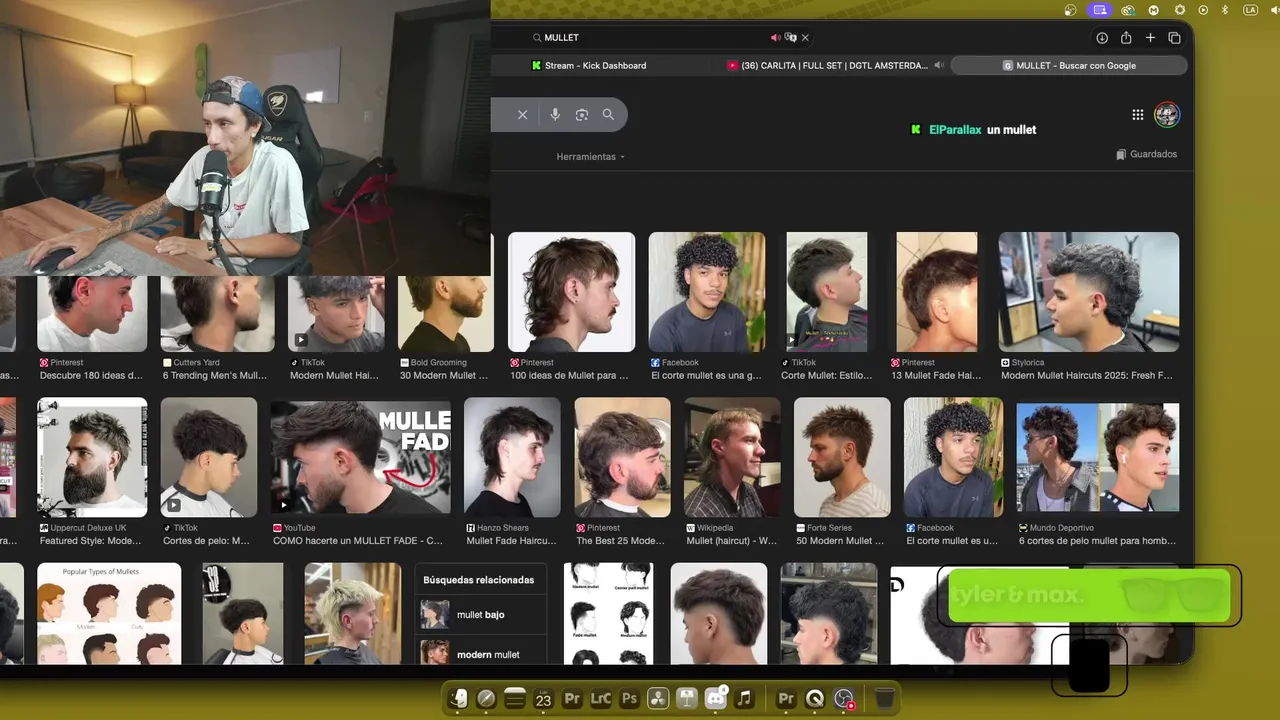The height and width of the screenshot is (720, 1280).
Task: Mute CARLITA YouTube tab audio
Action: tap(939, 66)
